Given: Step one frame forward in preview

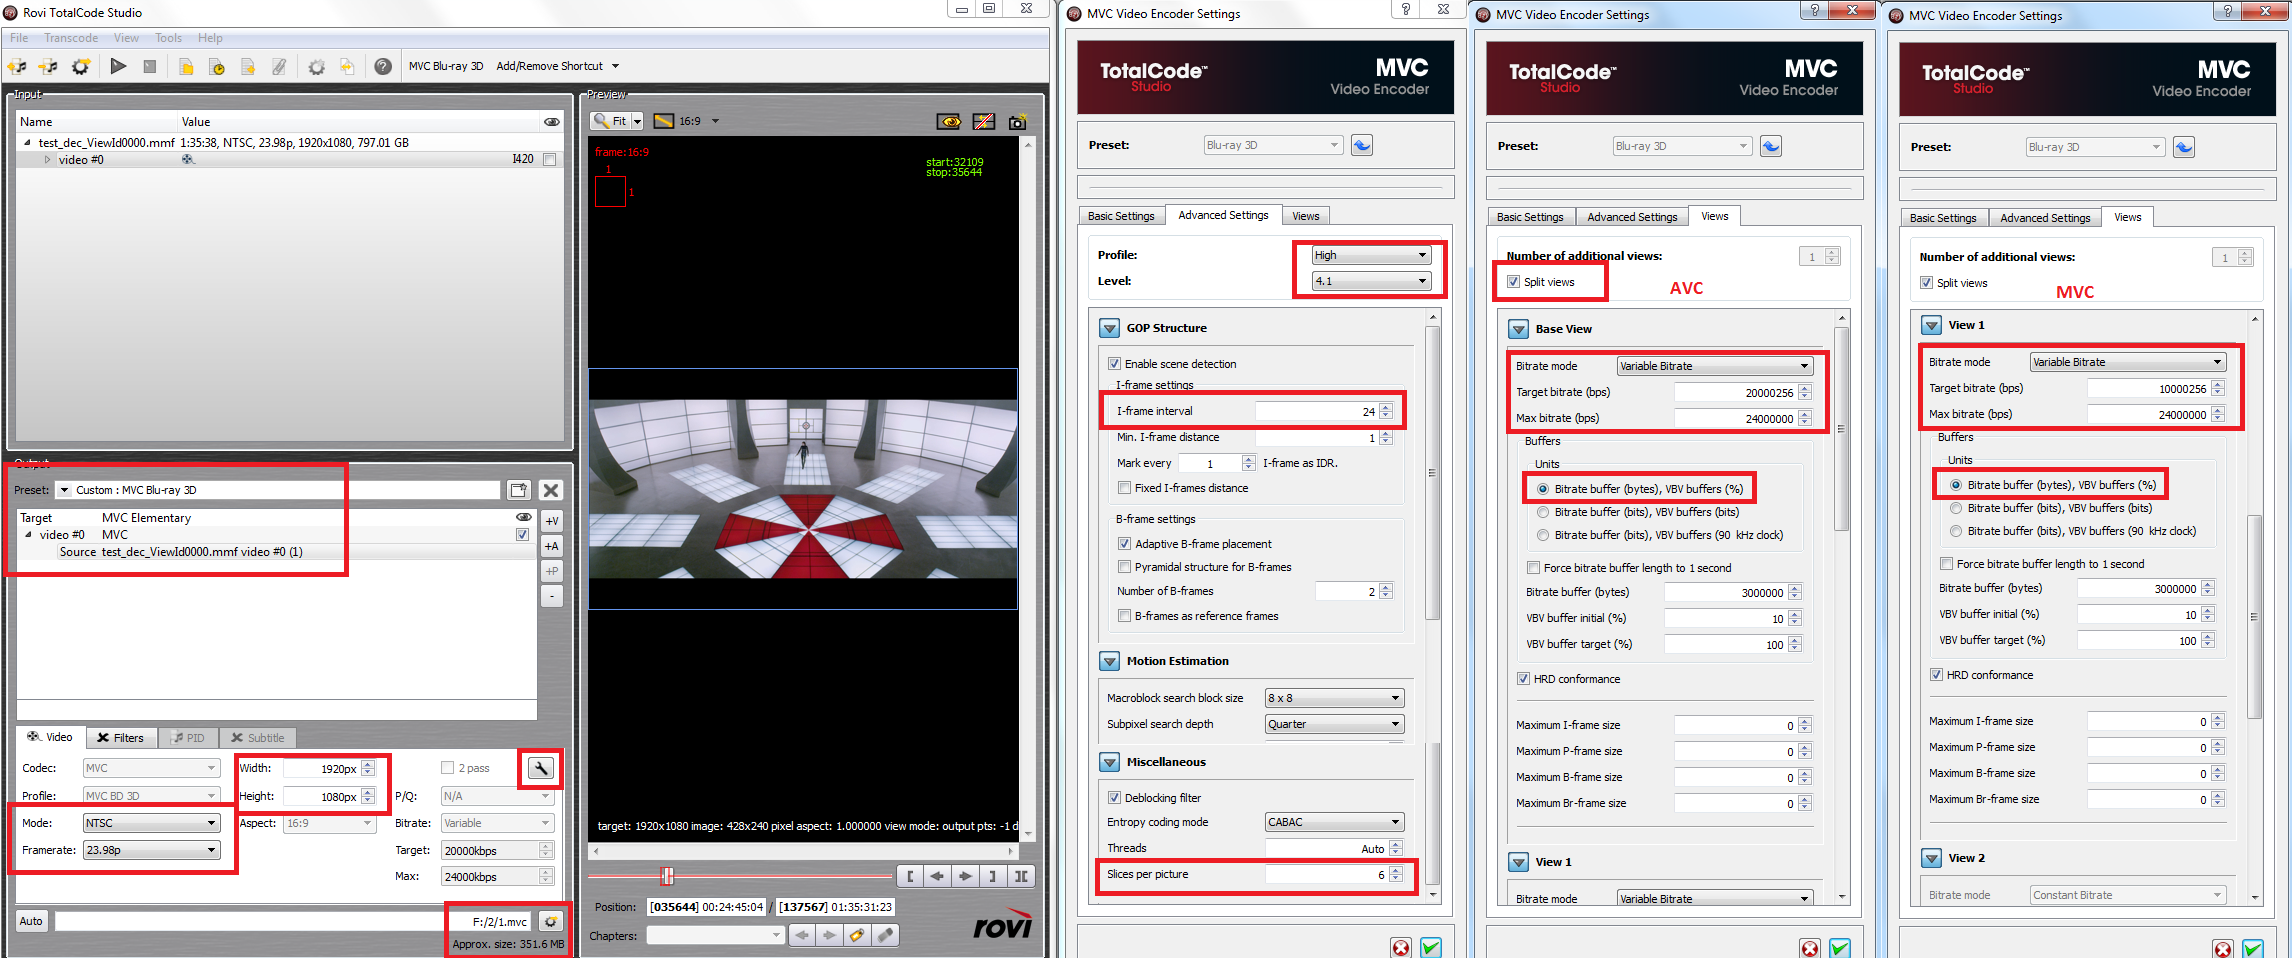Looking at the screenshot, I should 965,876.
